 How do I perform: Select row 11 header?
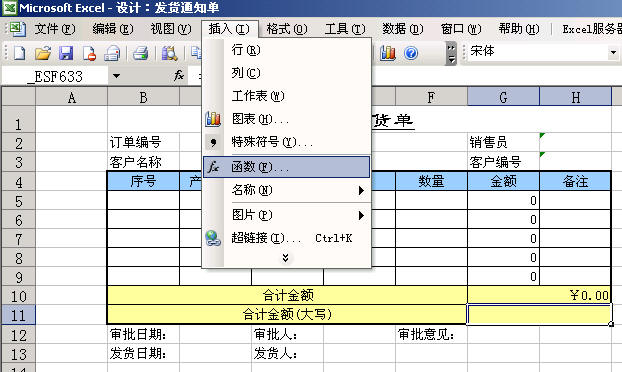(18, 315)
